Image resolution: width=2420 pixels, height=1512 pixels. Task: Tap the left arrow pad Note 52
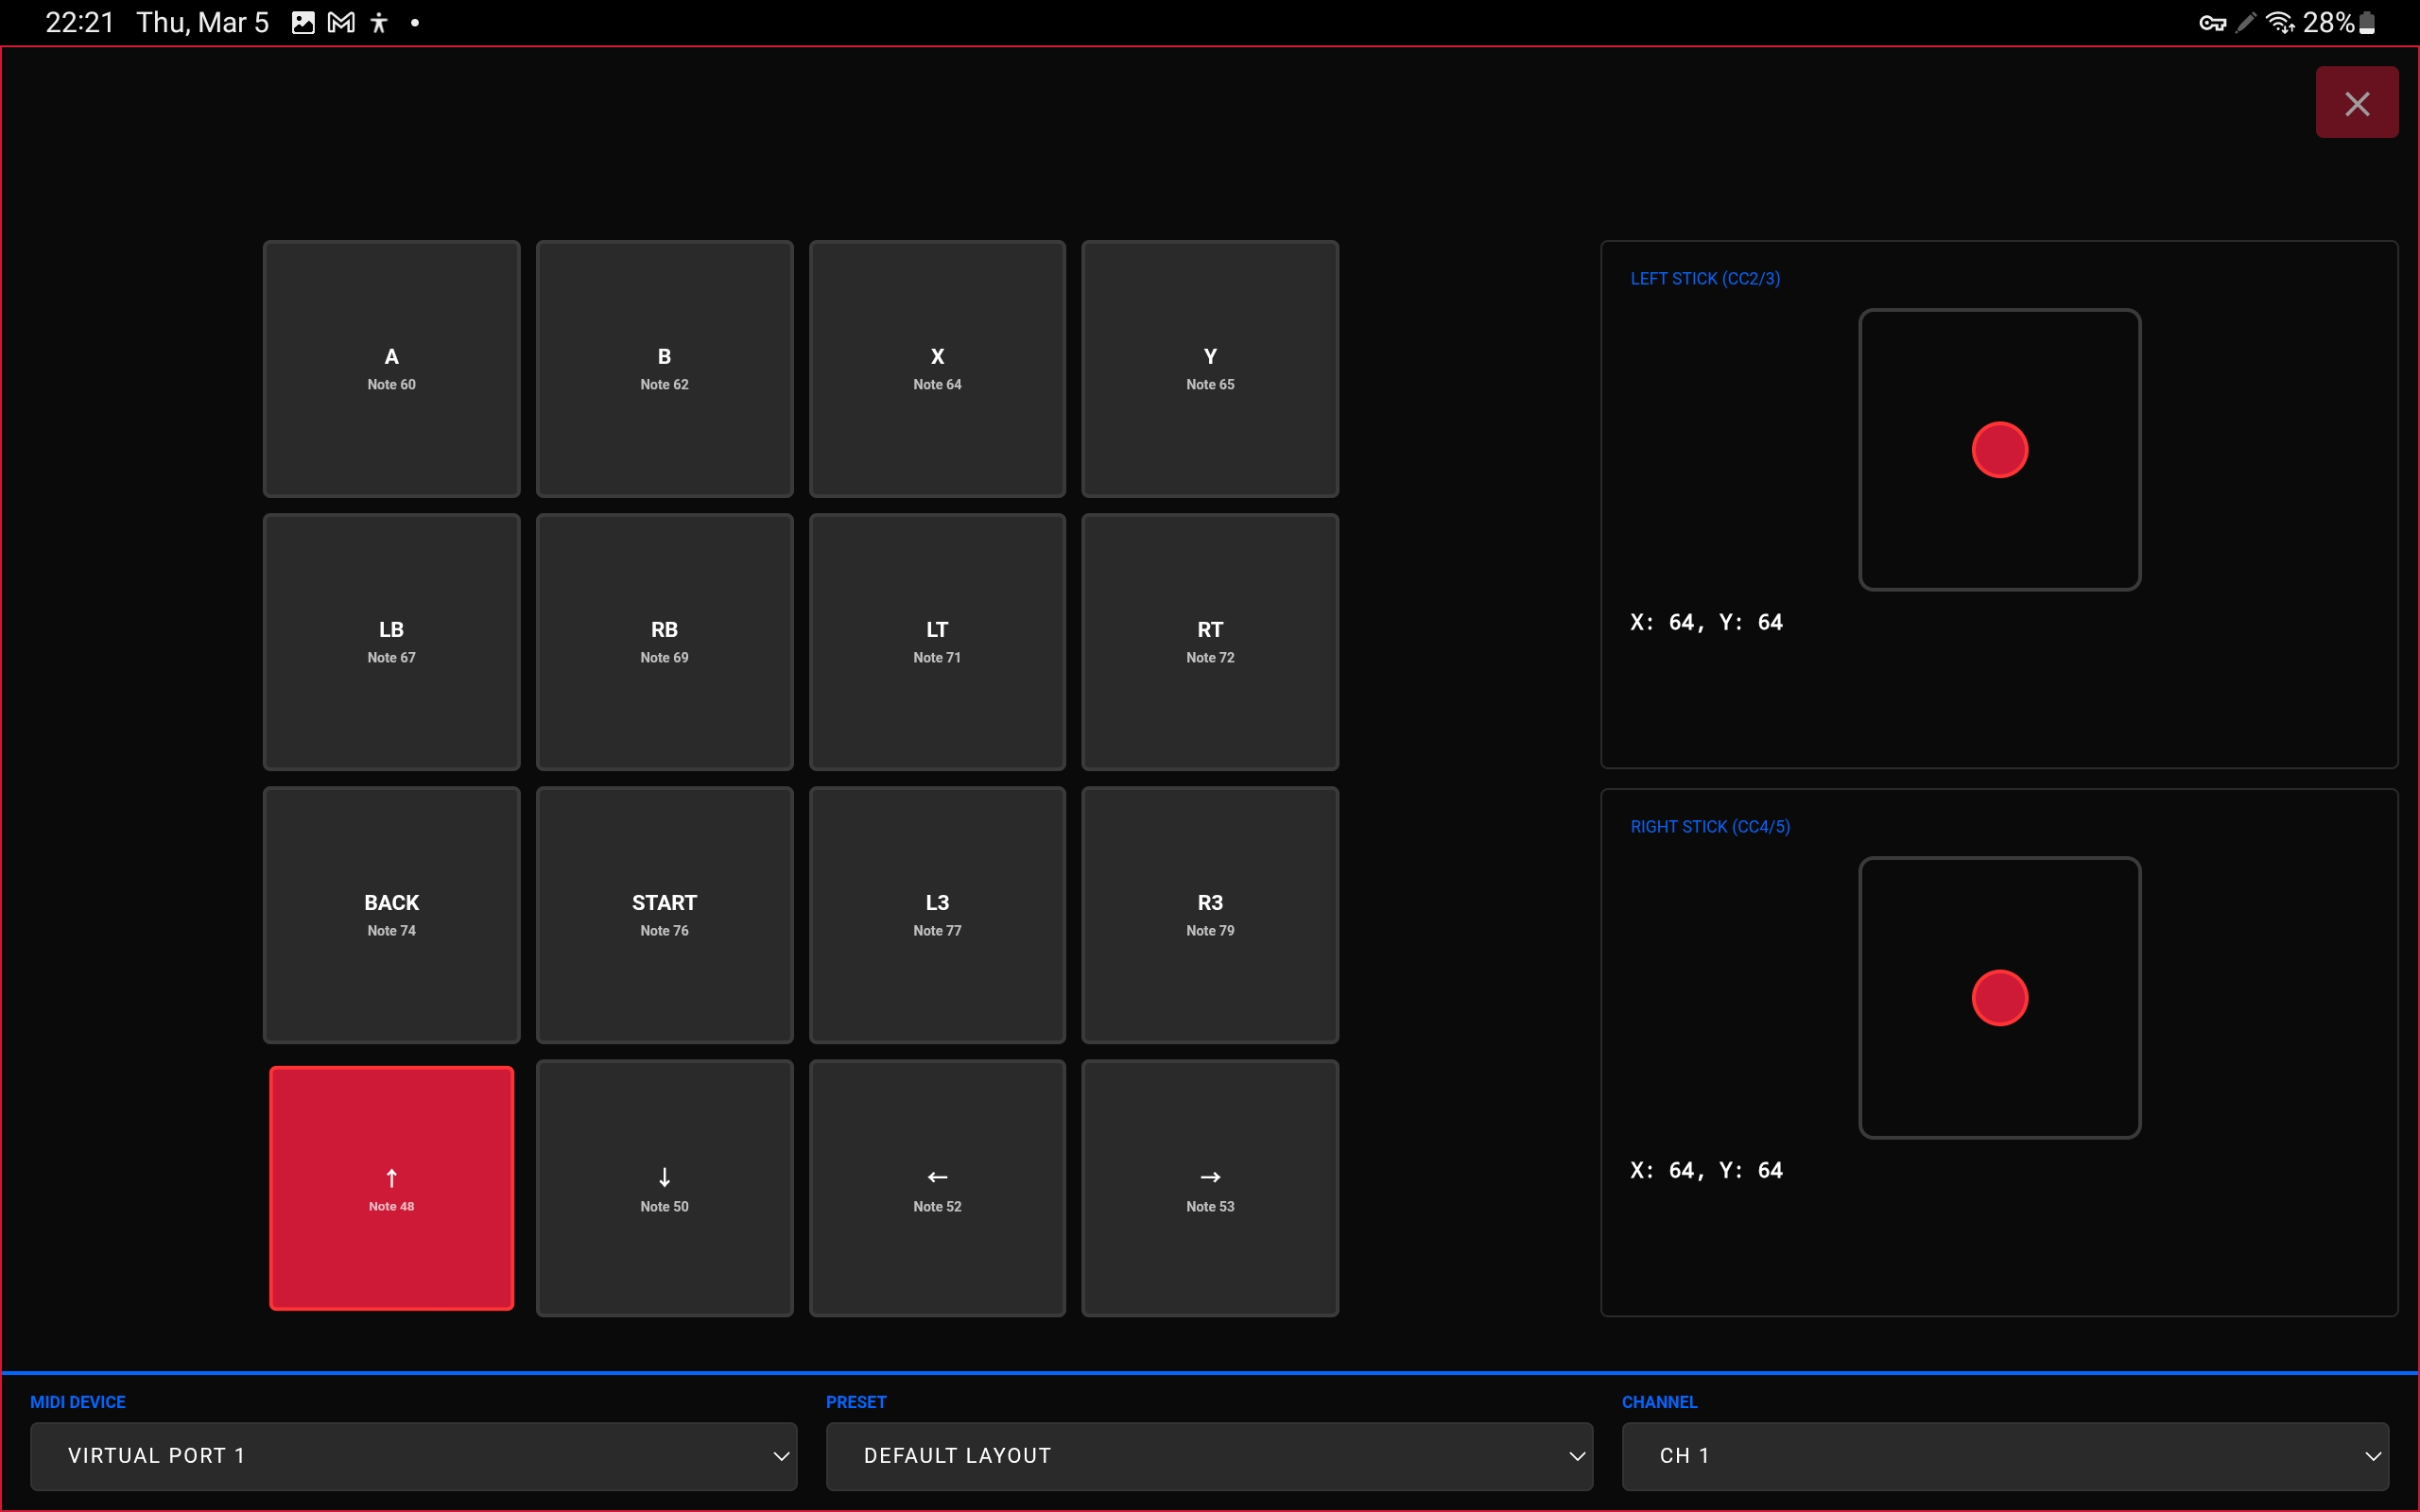pos(937,1188)
